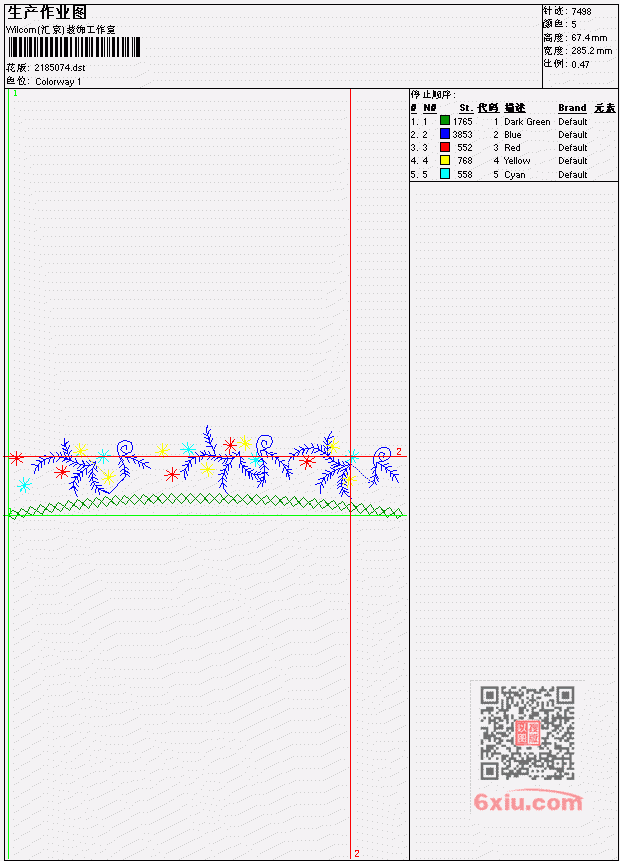Click stitch count 1765 in Dark Green row
The image size is (620, 861).
pos(462,121)
